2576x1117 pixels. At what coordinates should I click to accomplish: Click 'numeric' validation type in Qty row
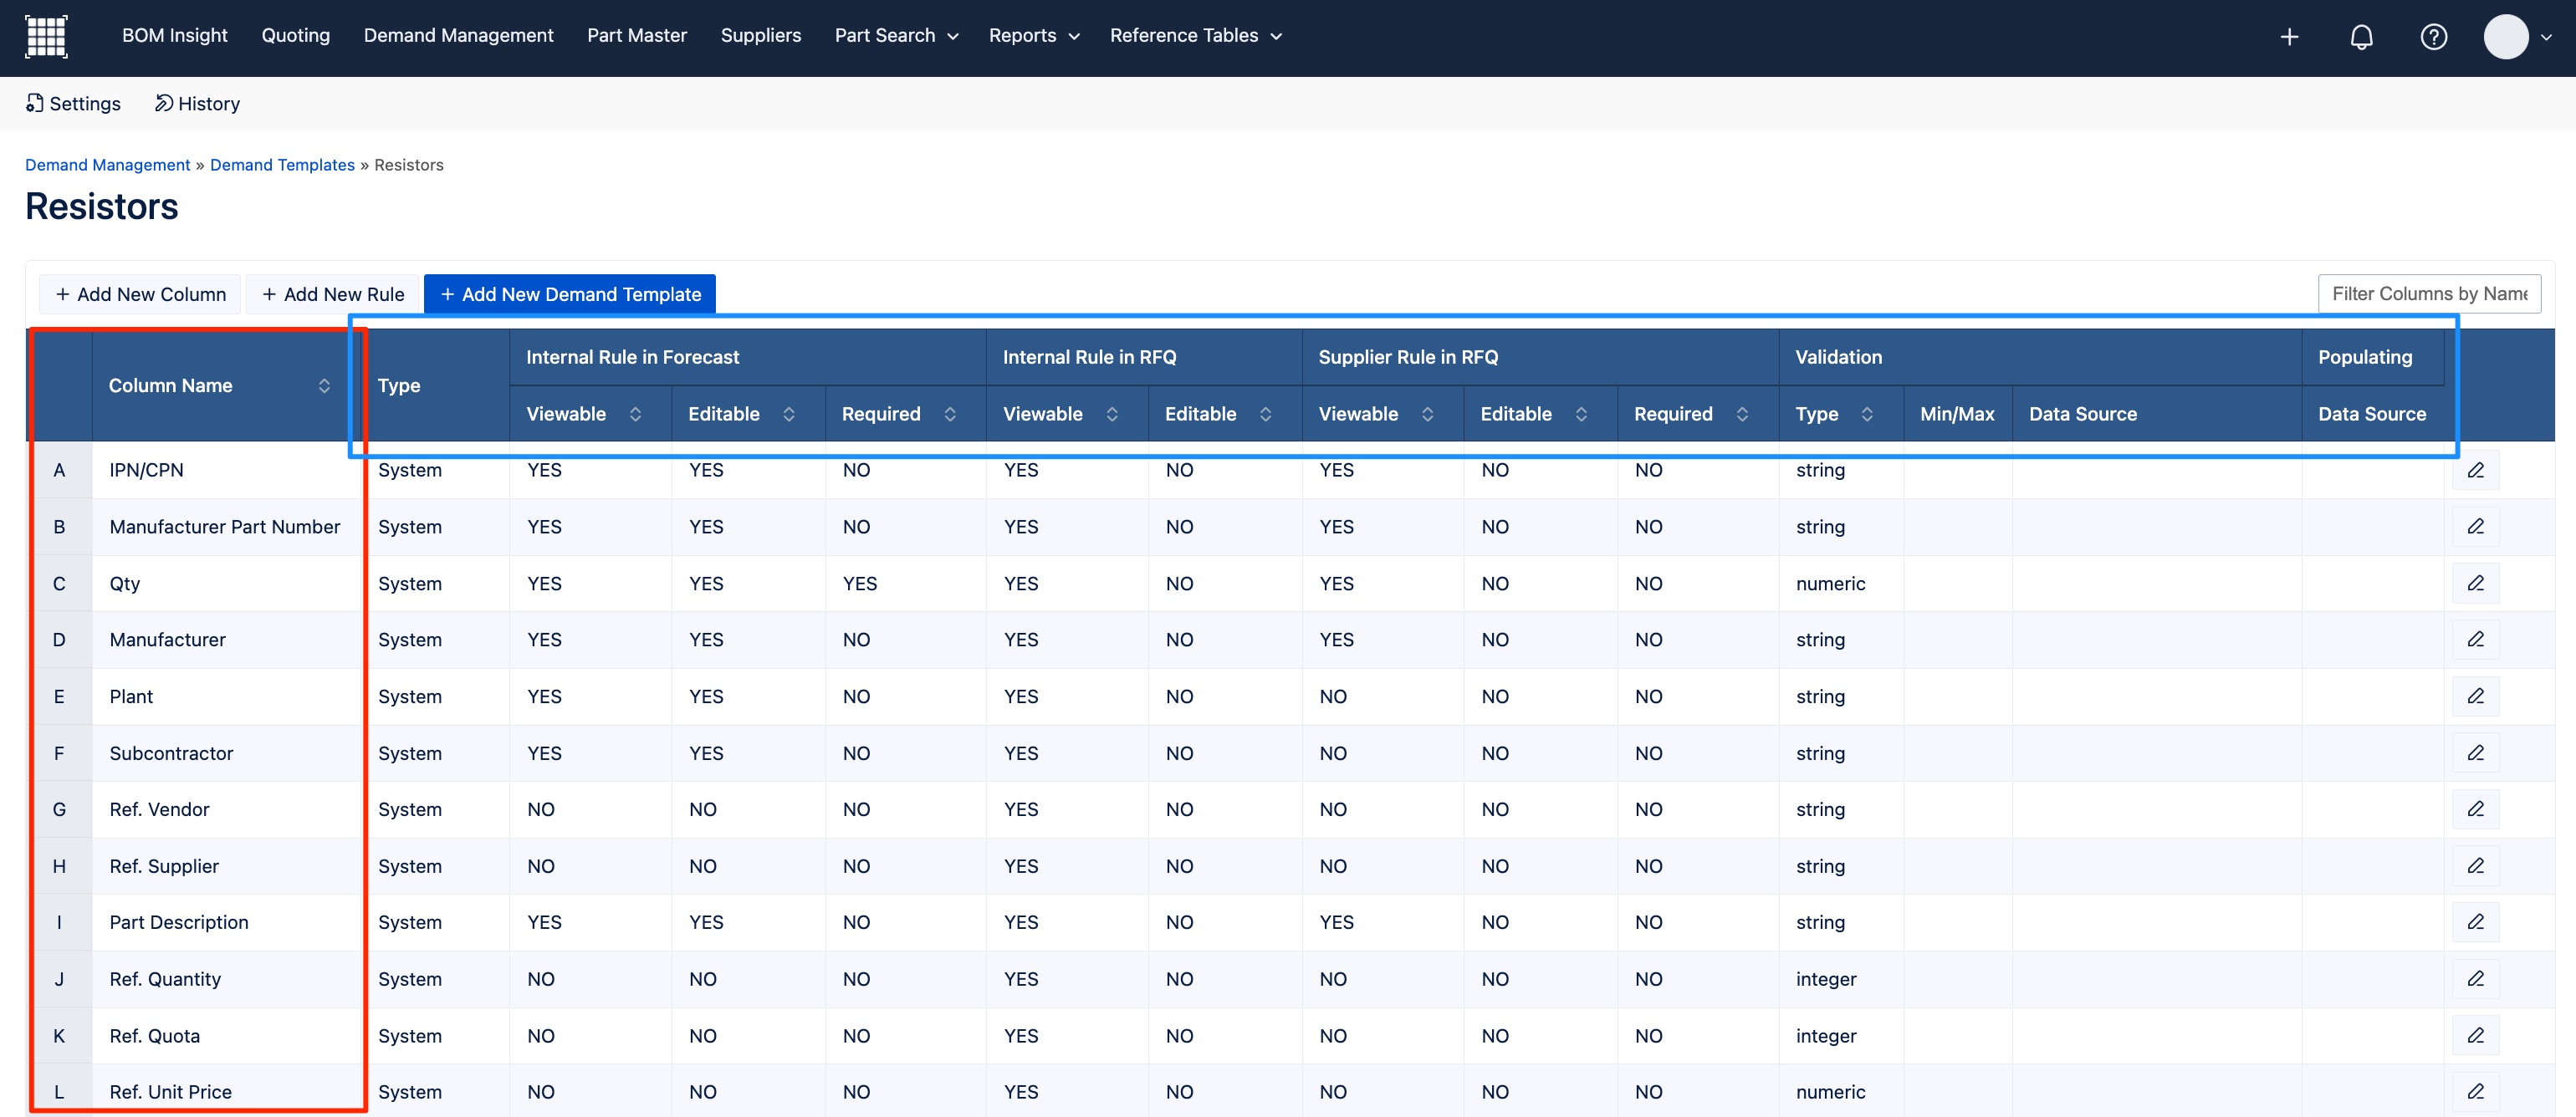click(1830, 584)
